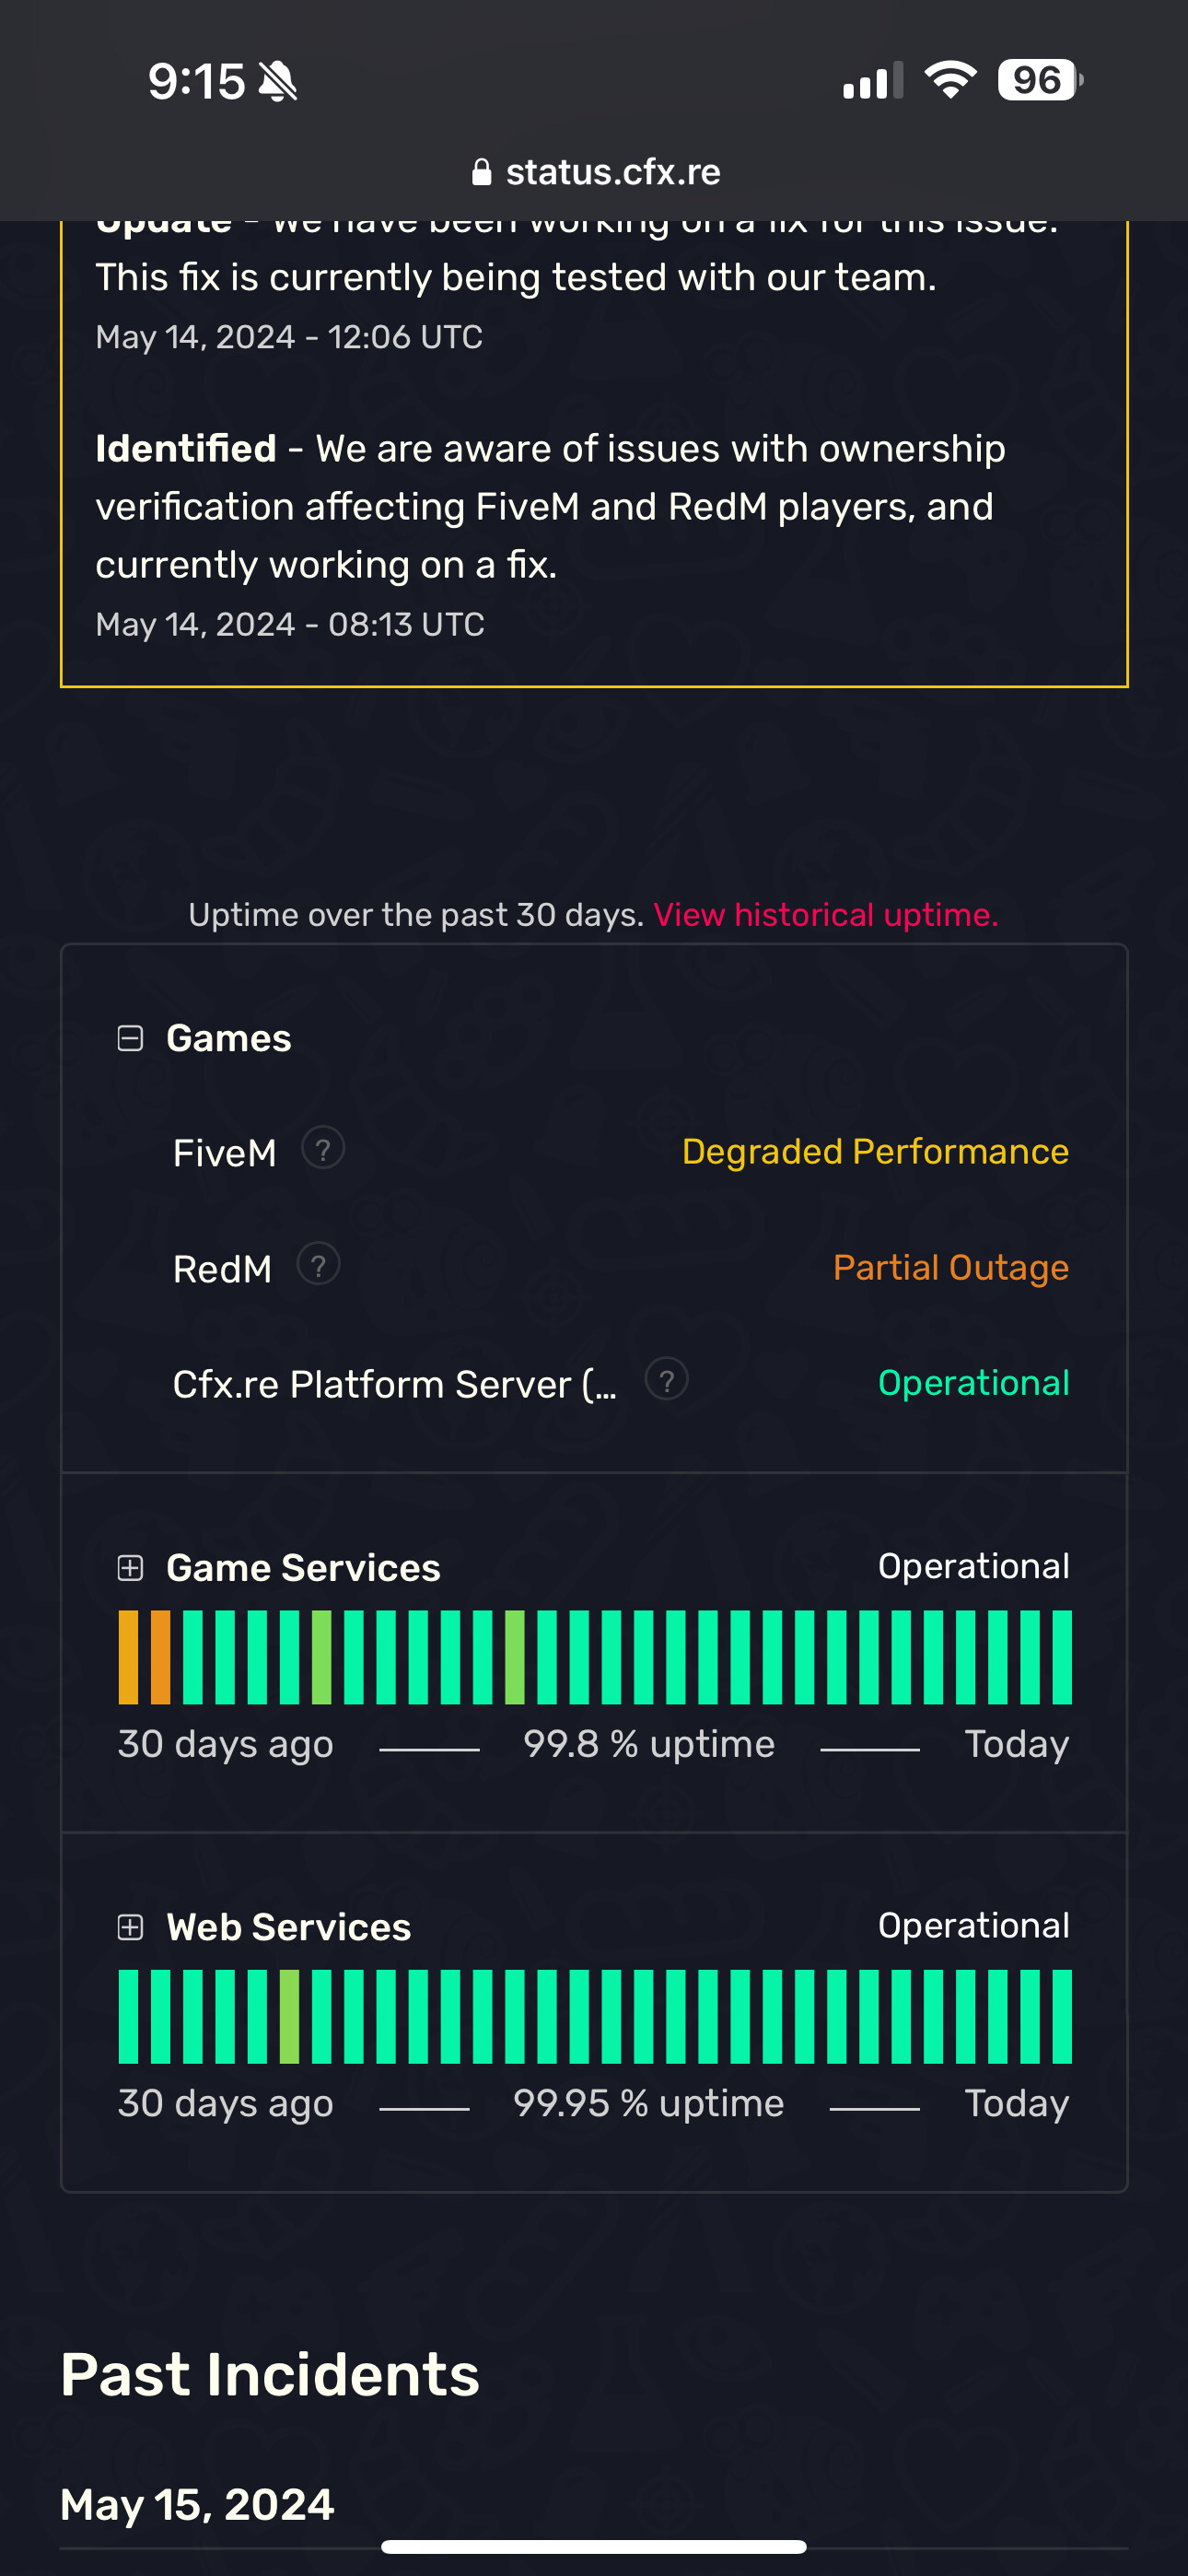Expand the Game Services section
The height and width of the screenshot is (2576, 1188).
[x=130, y=1567]
